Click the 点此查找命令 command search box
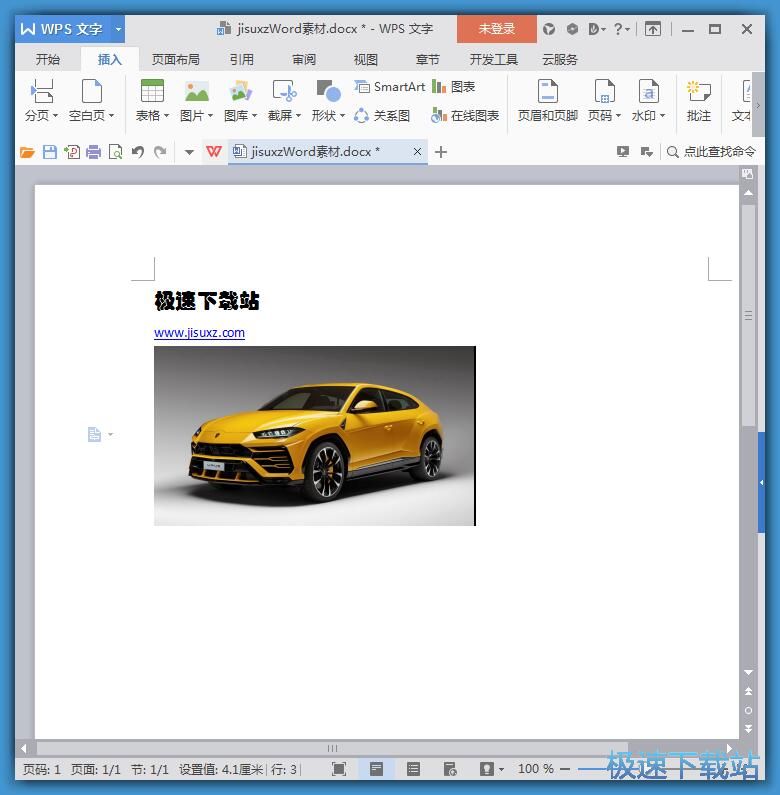Image resolution: width=780 pixels, height=795 pixels. pyautogui.click(x=711, y=152)
